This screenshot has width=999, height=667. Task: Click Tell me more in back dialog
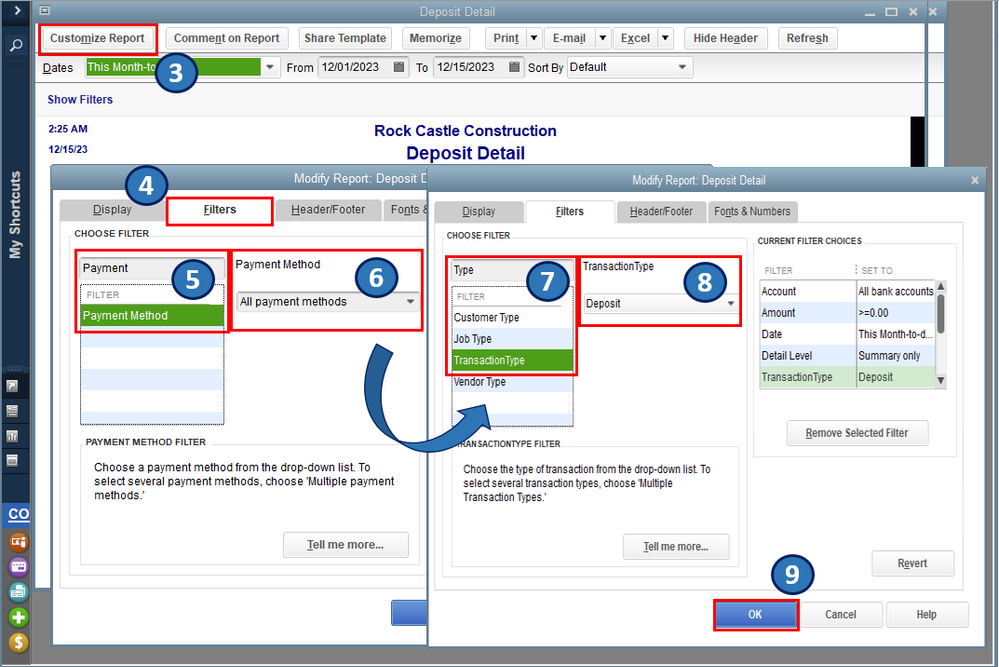coord(346,545)
